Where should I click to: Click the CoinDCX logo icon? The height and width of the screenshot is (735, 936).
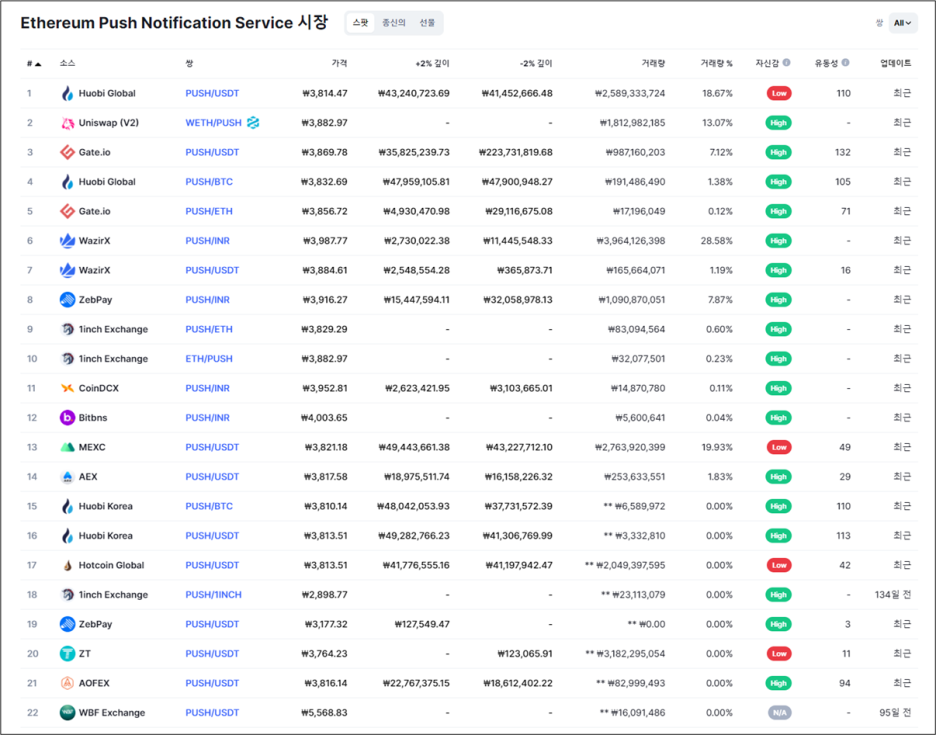67,388
